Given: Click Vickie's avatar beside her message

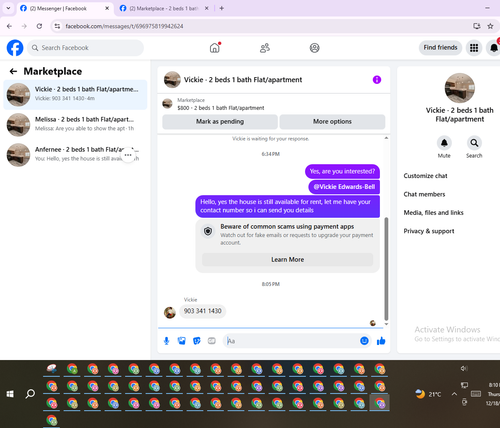Looking at the screenshot, I should pos(170,312).
